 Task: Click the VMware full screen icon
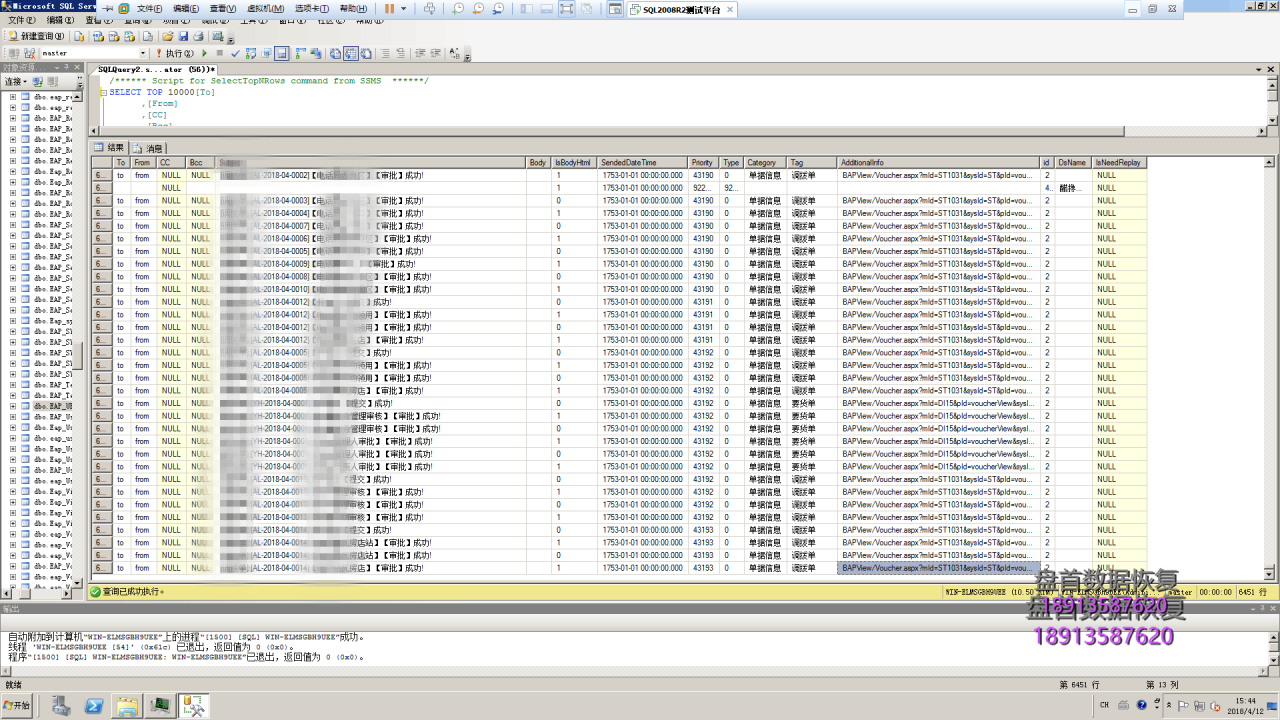[x=566, y=8]
